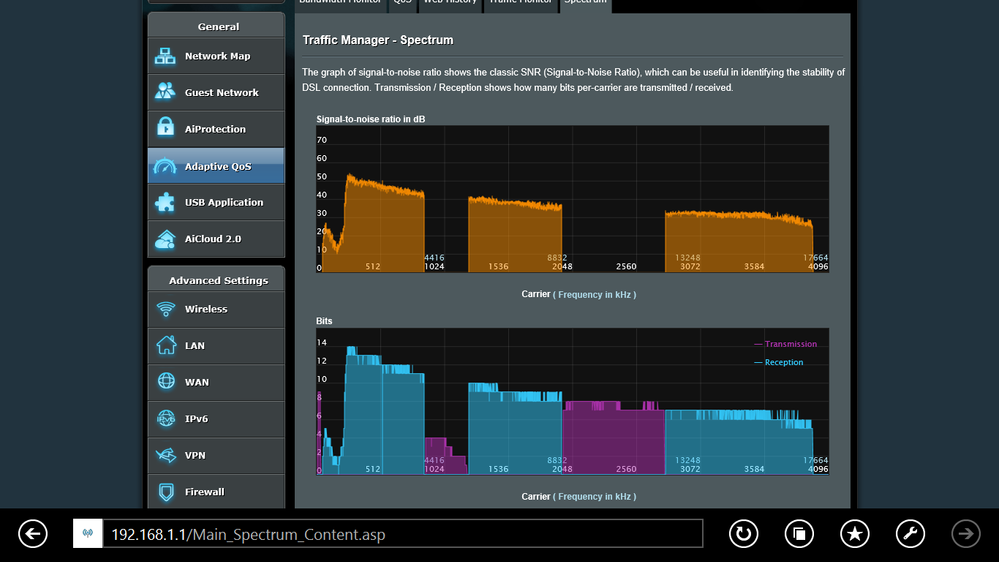Open the QoS tab
The height and width of the screenshot is (562, 999).
(402, 4)
